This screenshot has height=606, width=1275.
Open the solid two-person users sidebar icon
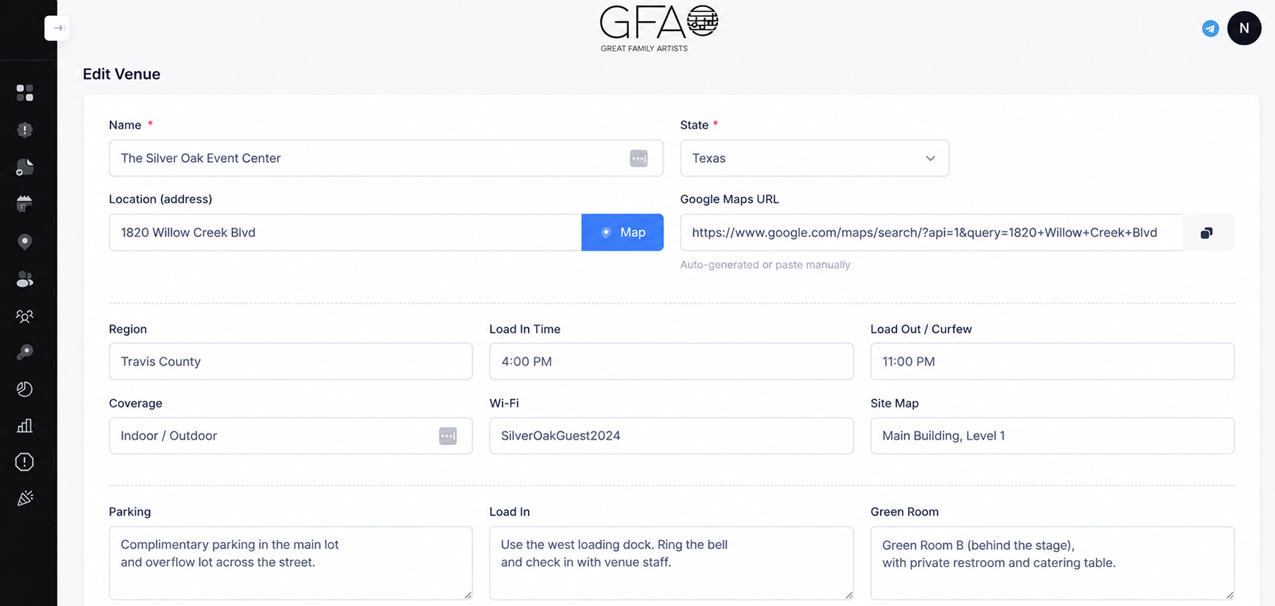click(x=25, y=279)
